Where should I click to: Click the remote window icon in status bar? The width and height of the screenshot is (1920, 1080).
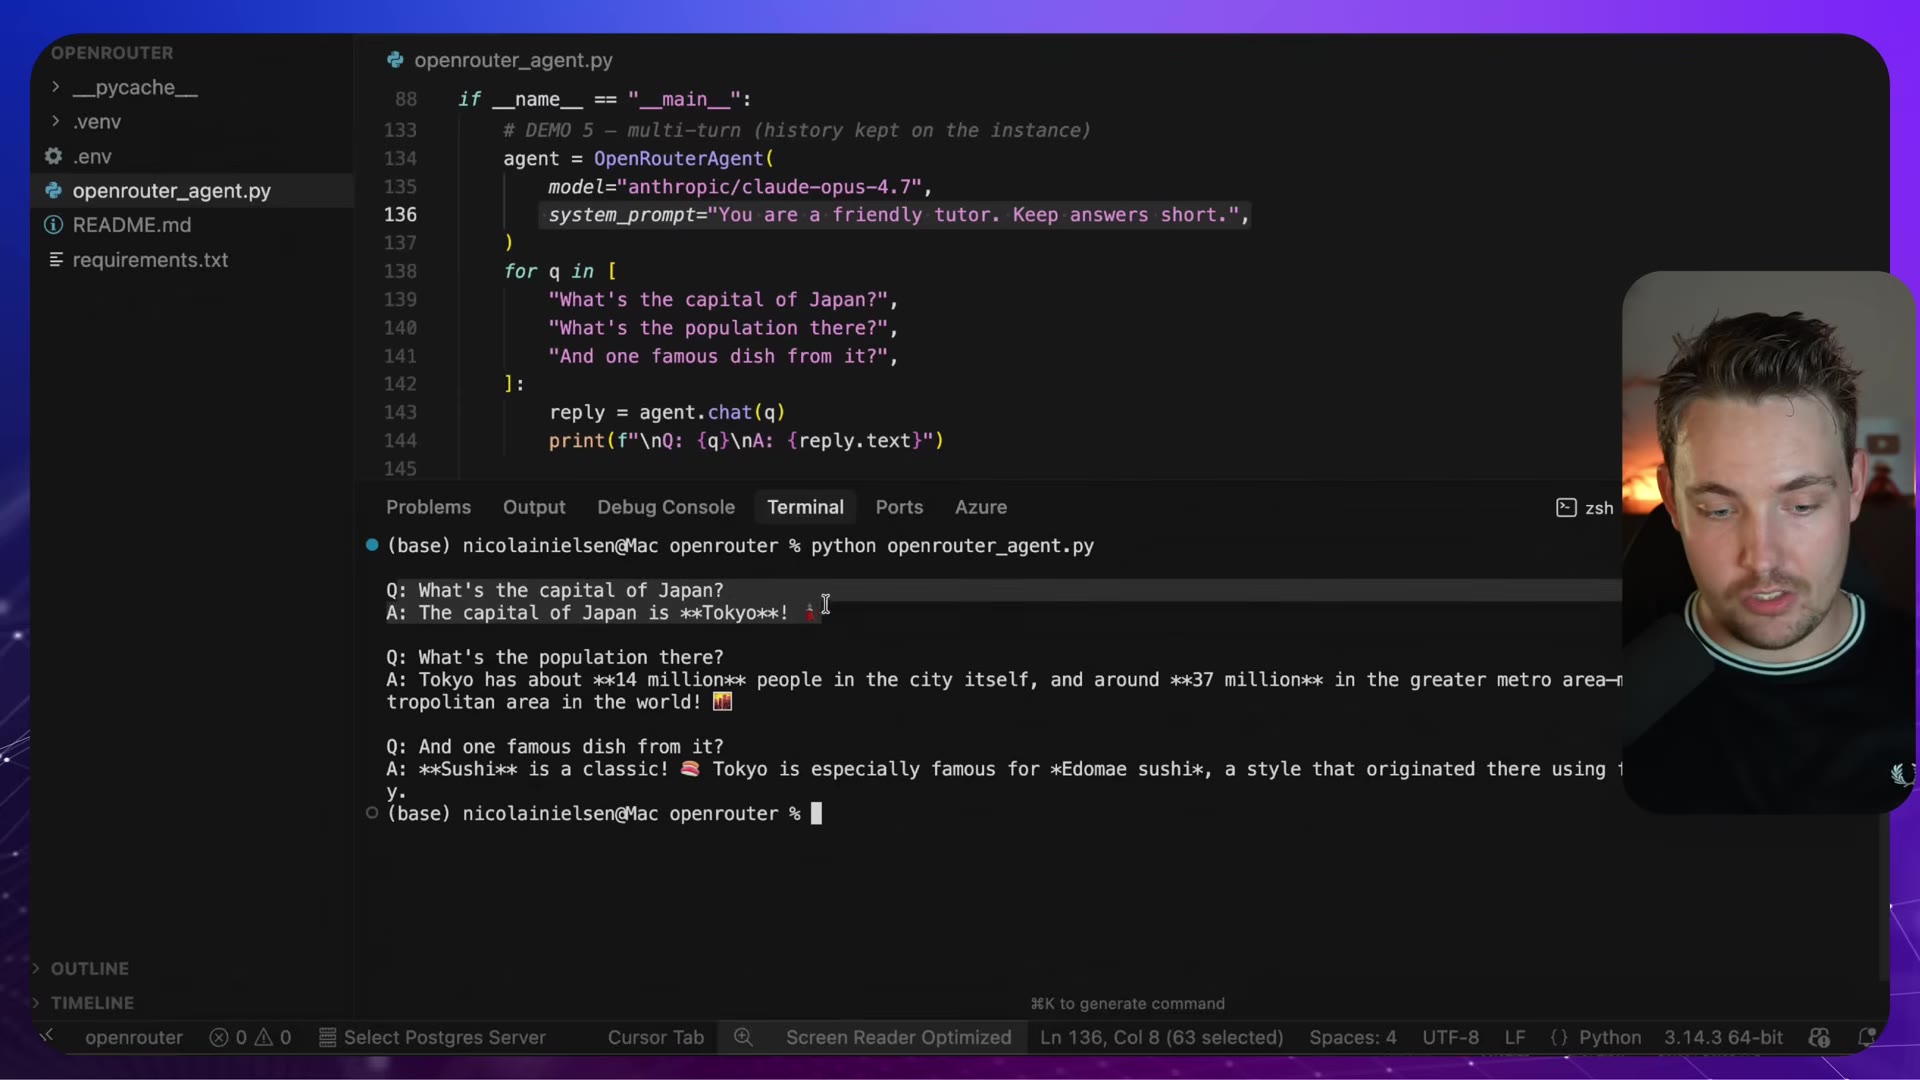(x=47, y=1037)
